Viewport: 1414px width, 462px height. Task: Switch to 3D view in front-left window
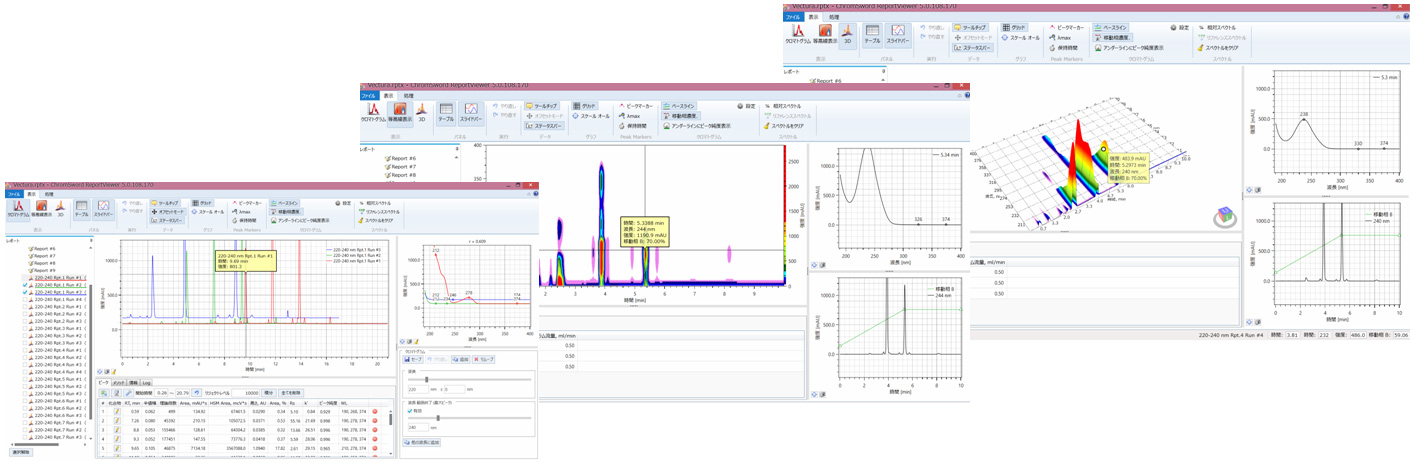point(60,209)
